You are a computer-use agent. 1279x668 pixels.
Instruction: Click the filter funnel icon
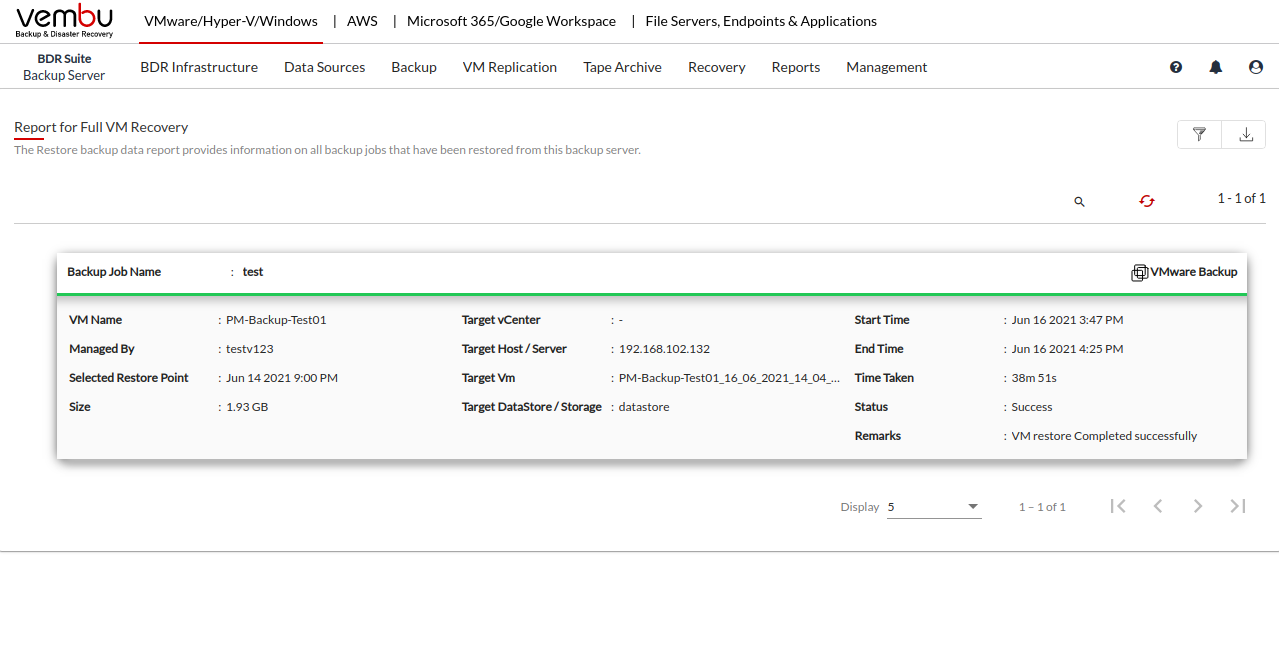[x=1200, y=135]
